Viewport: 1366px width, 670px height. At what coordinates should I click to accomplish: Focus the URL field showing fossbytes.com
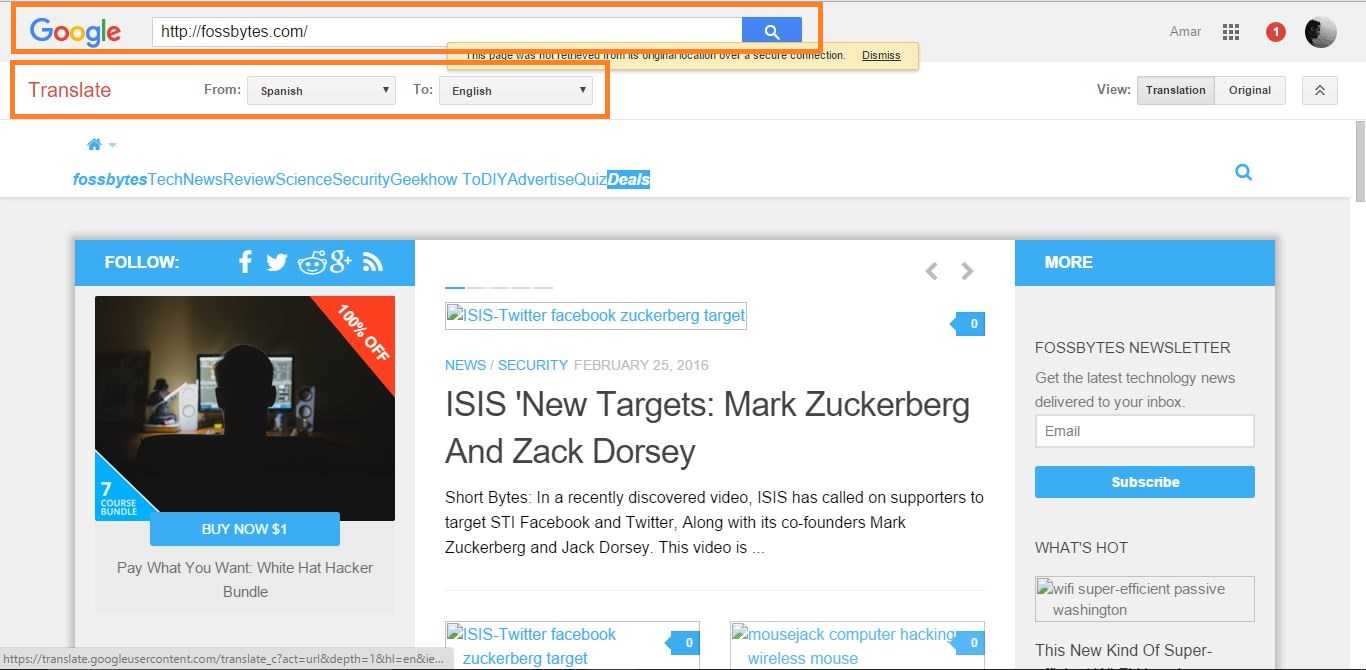tap(447, 32)
